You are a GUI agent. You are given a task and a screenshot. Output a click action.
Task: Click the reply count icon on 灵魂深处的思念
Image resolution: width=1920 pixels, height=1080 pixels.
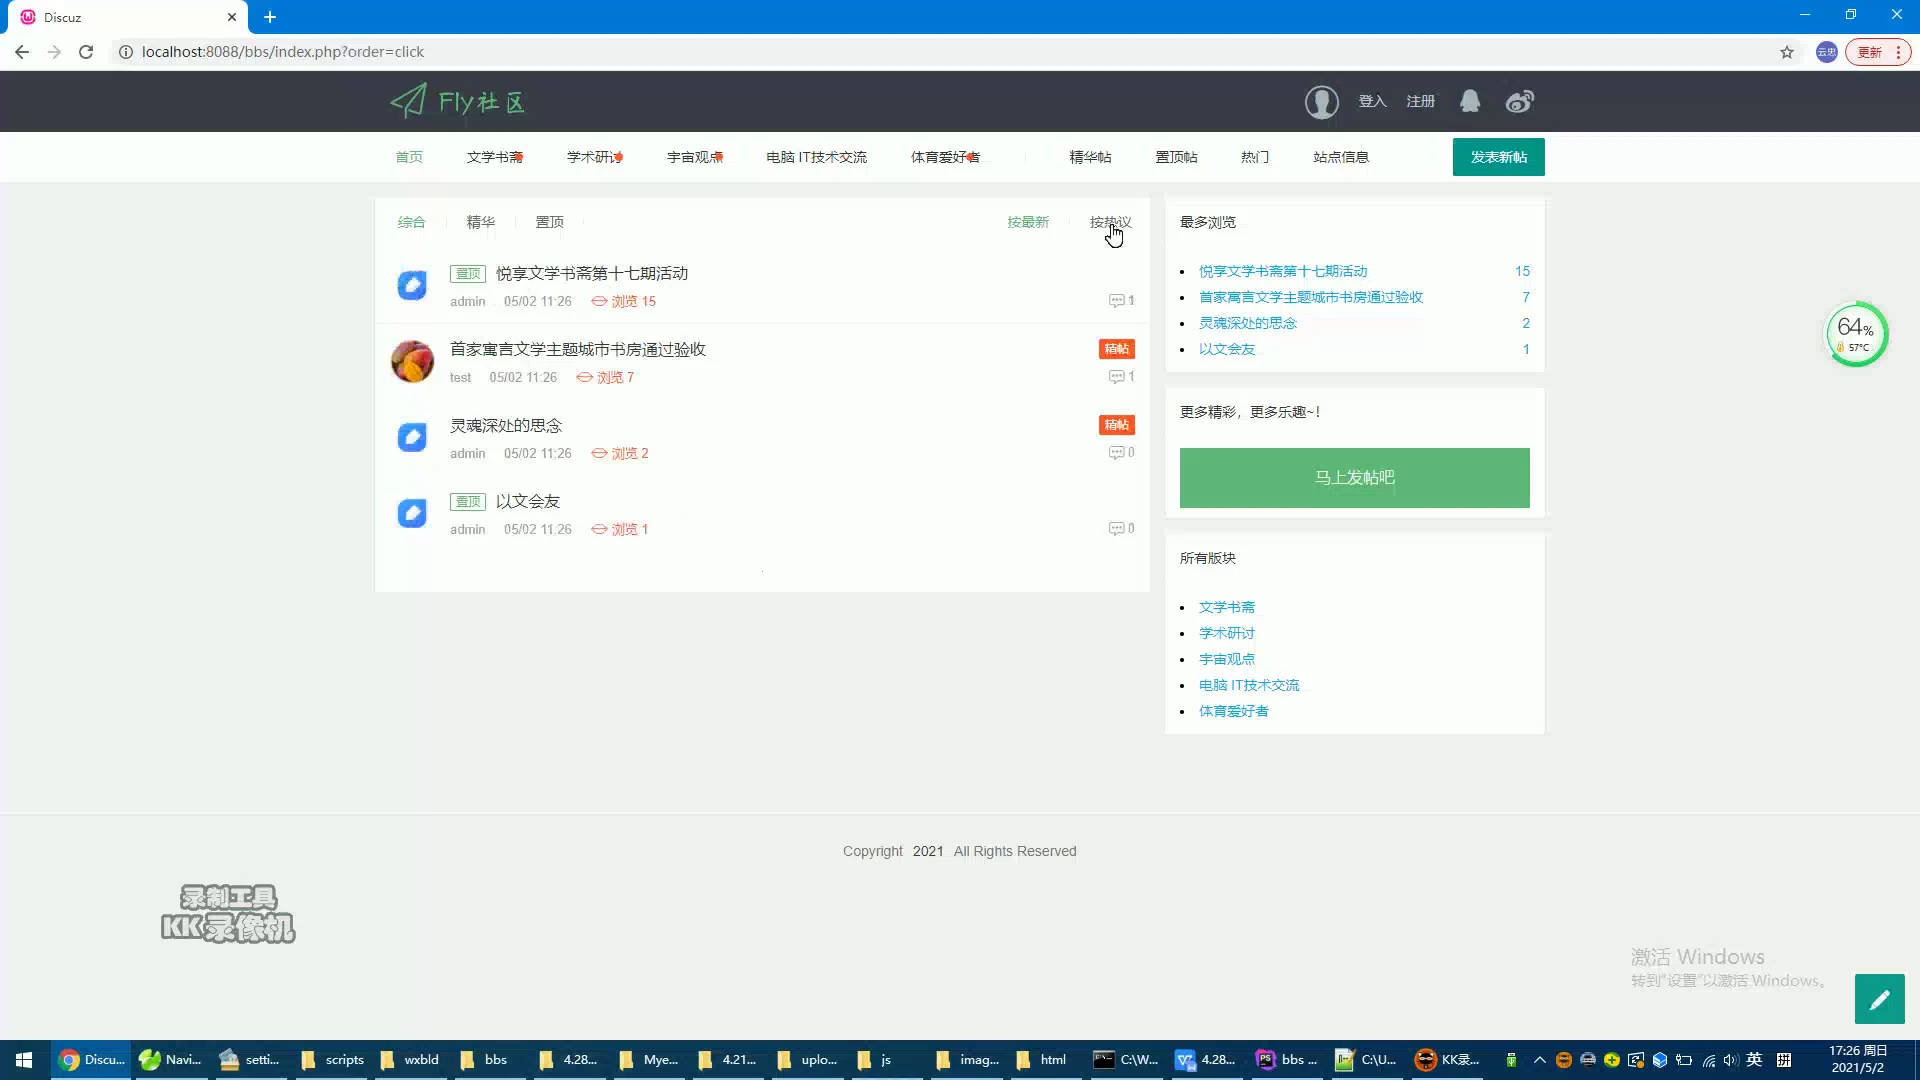pyautogui.click(x=1116, y=453)
